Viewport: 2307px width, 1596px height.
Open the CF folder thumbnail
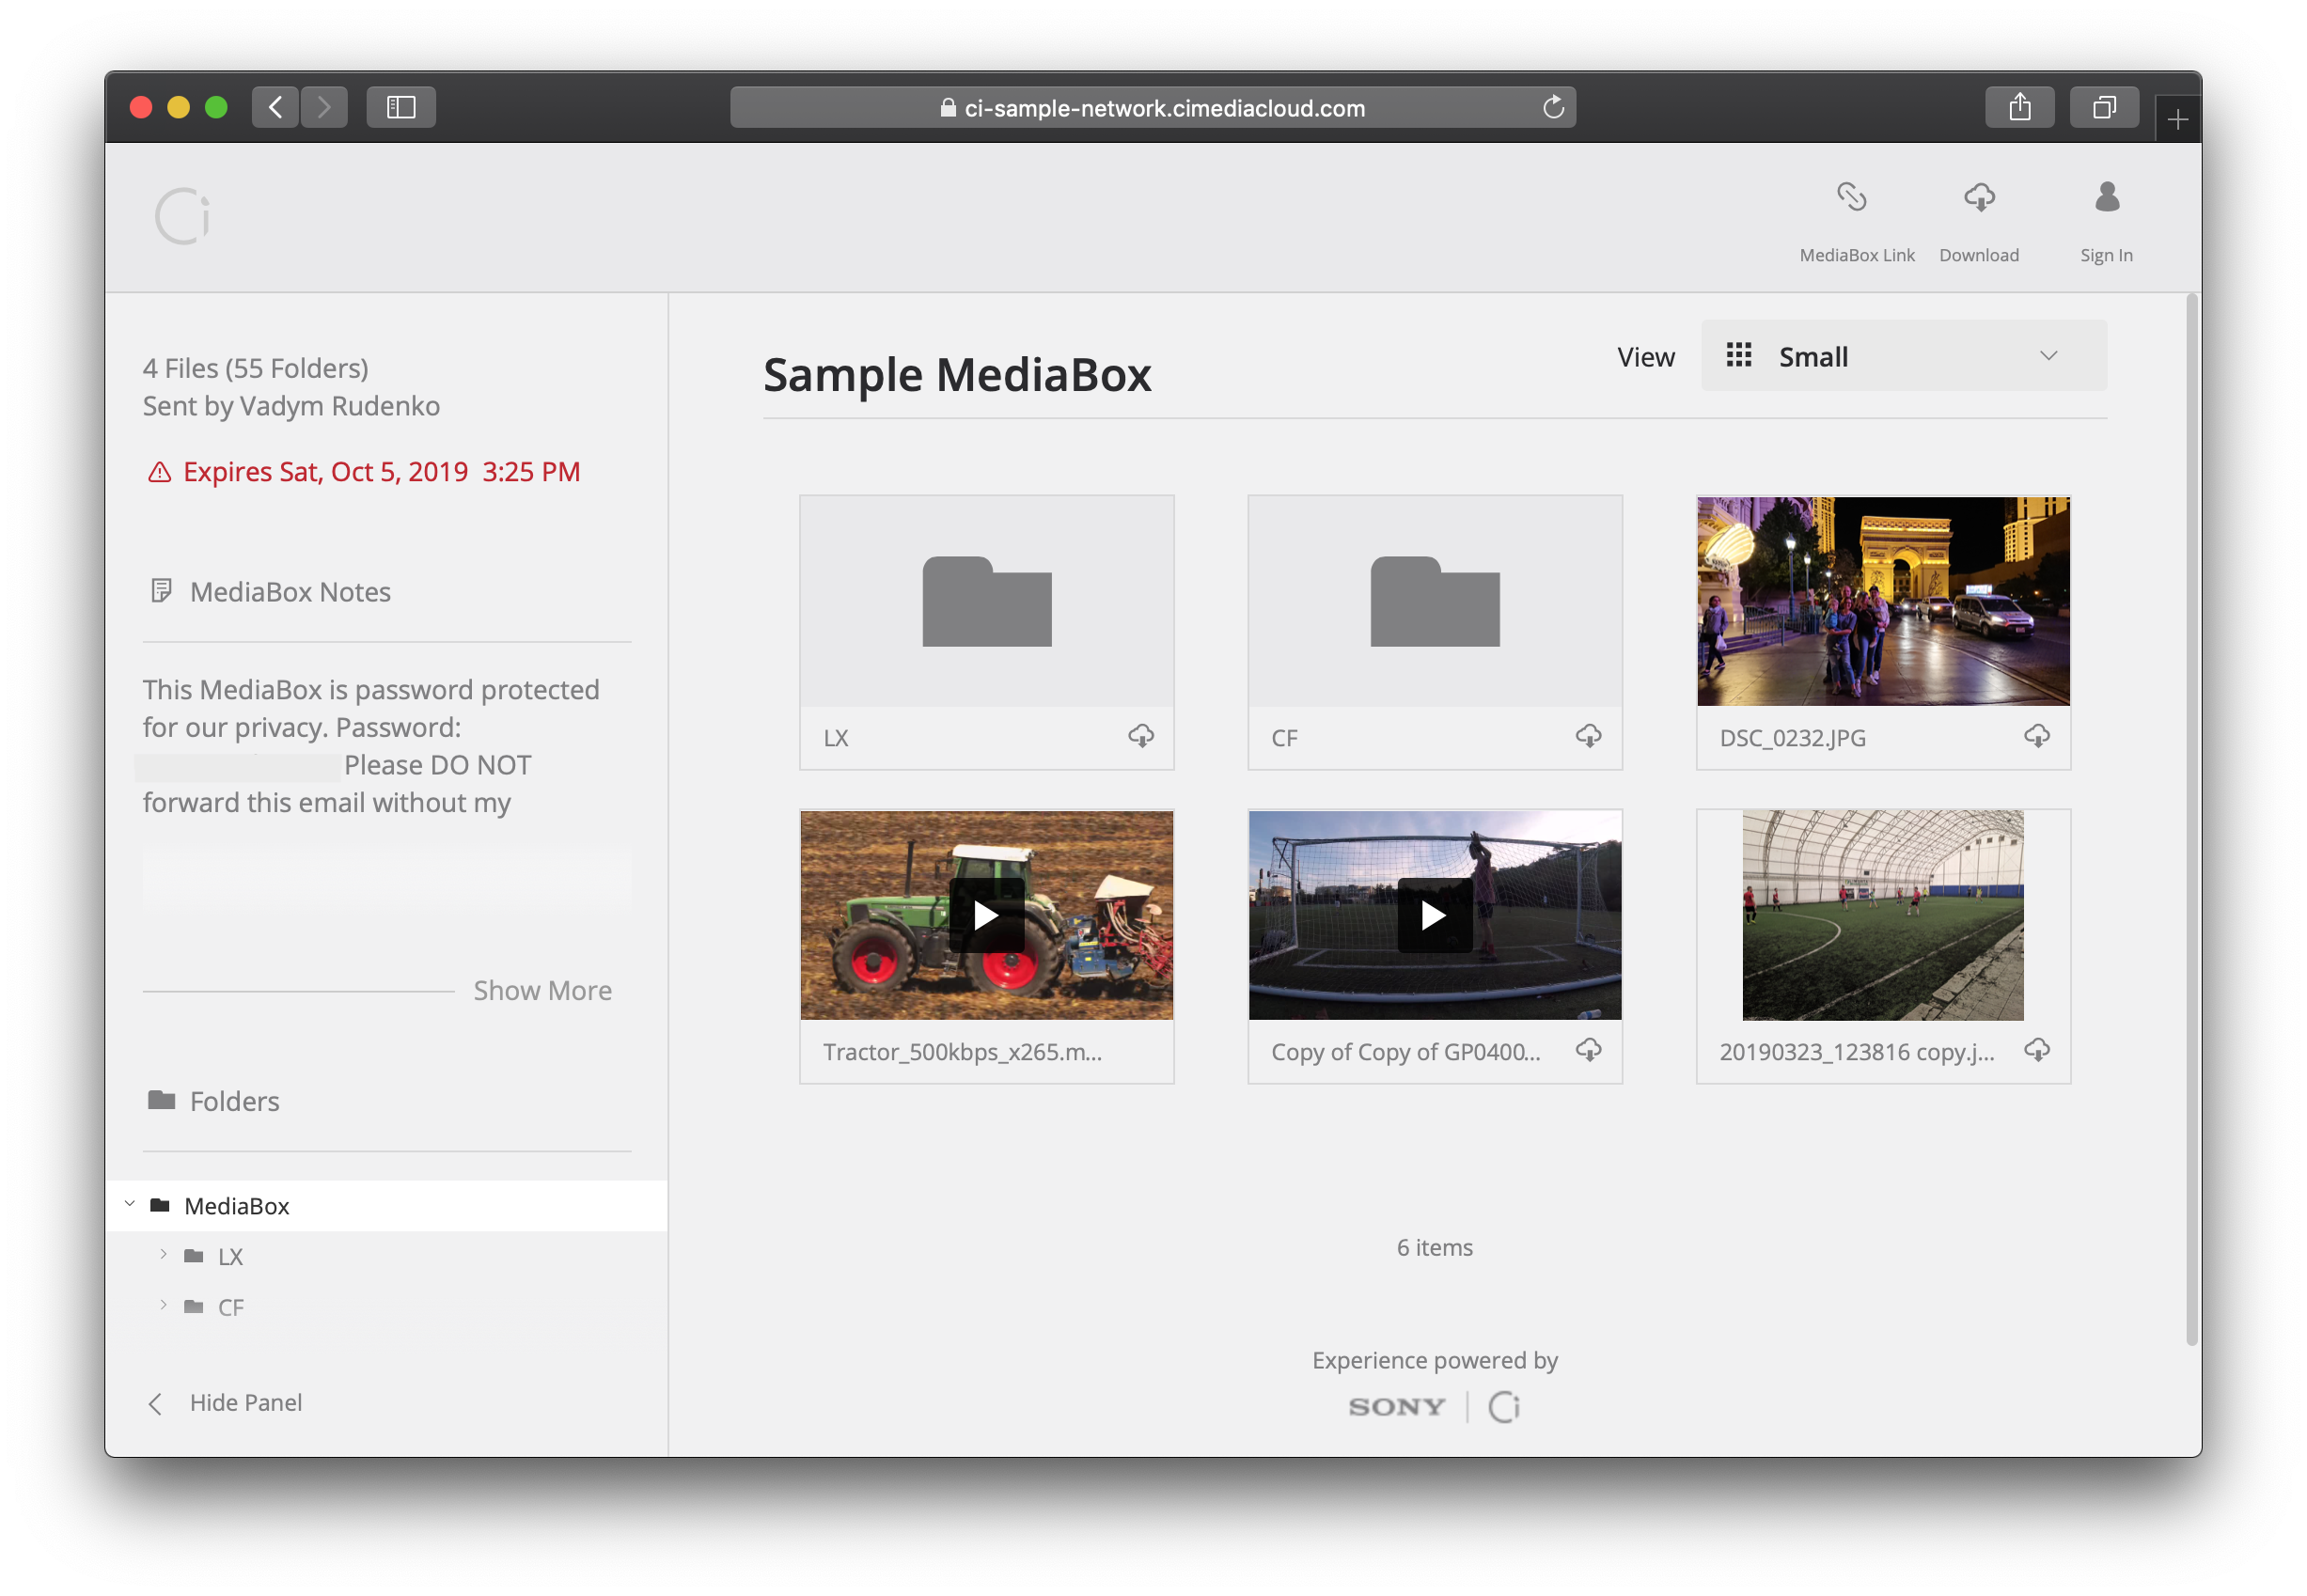click(x=1434, y=600)
